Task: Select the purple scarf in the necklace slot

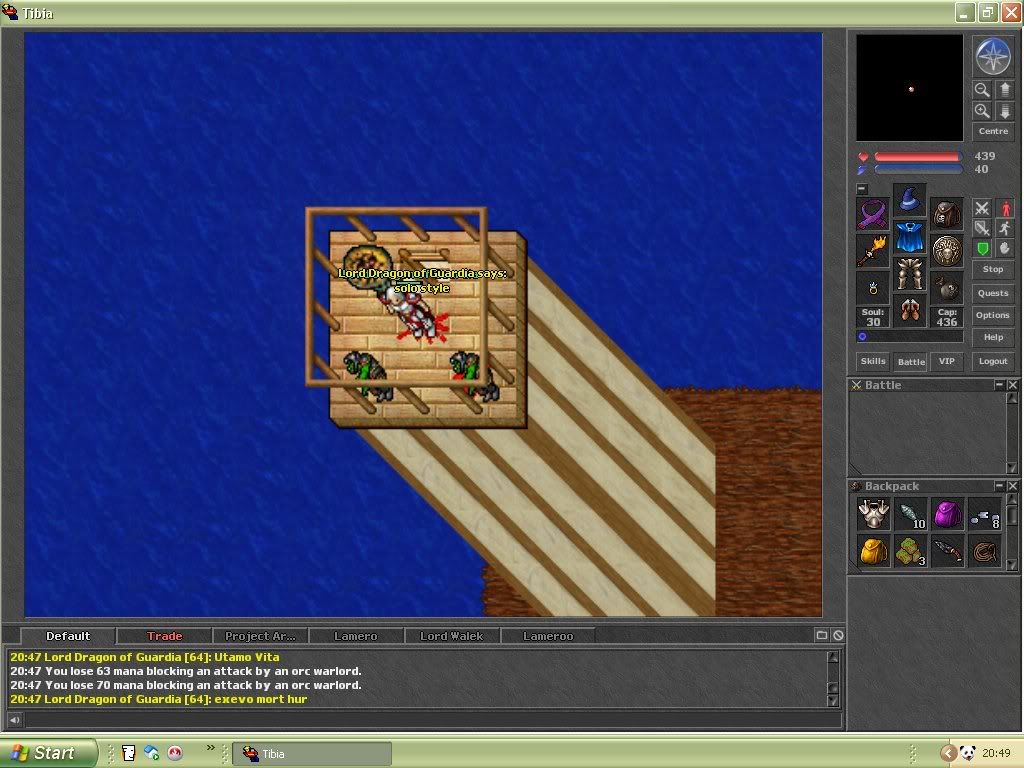Action: pos(873,213)
